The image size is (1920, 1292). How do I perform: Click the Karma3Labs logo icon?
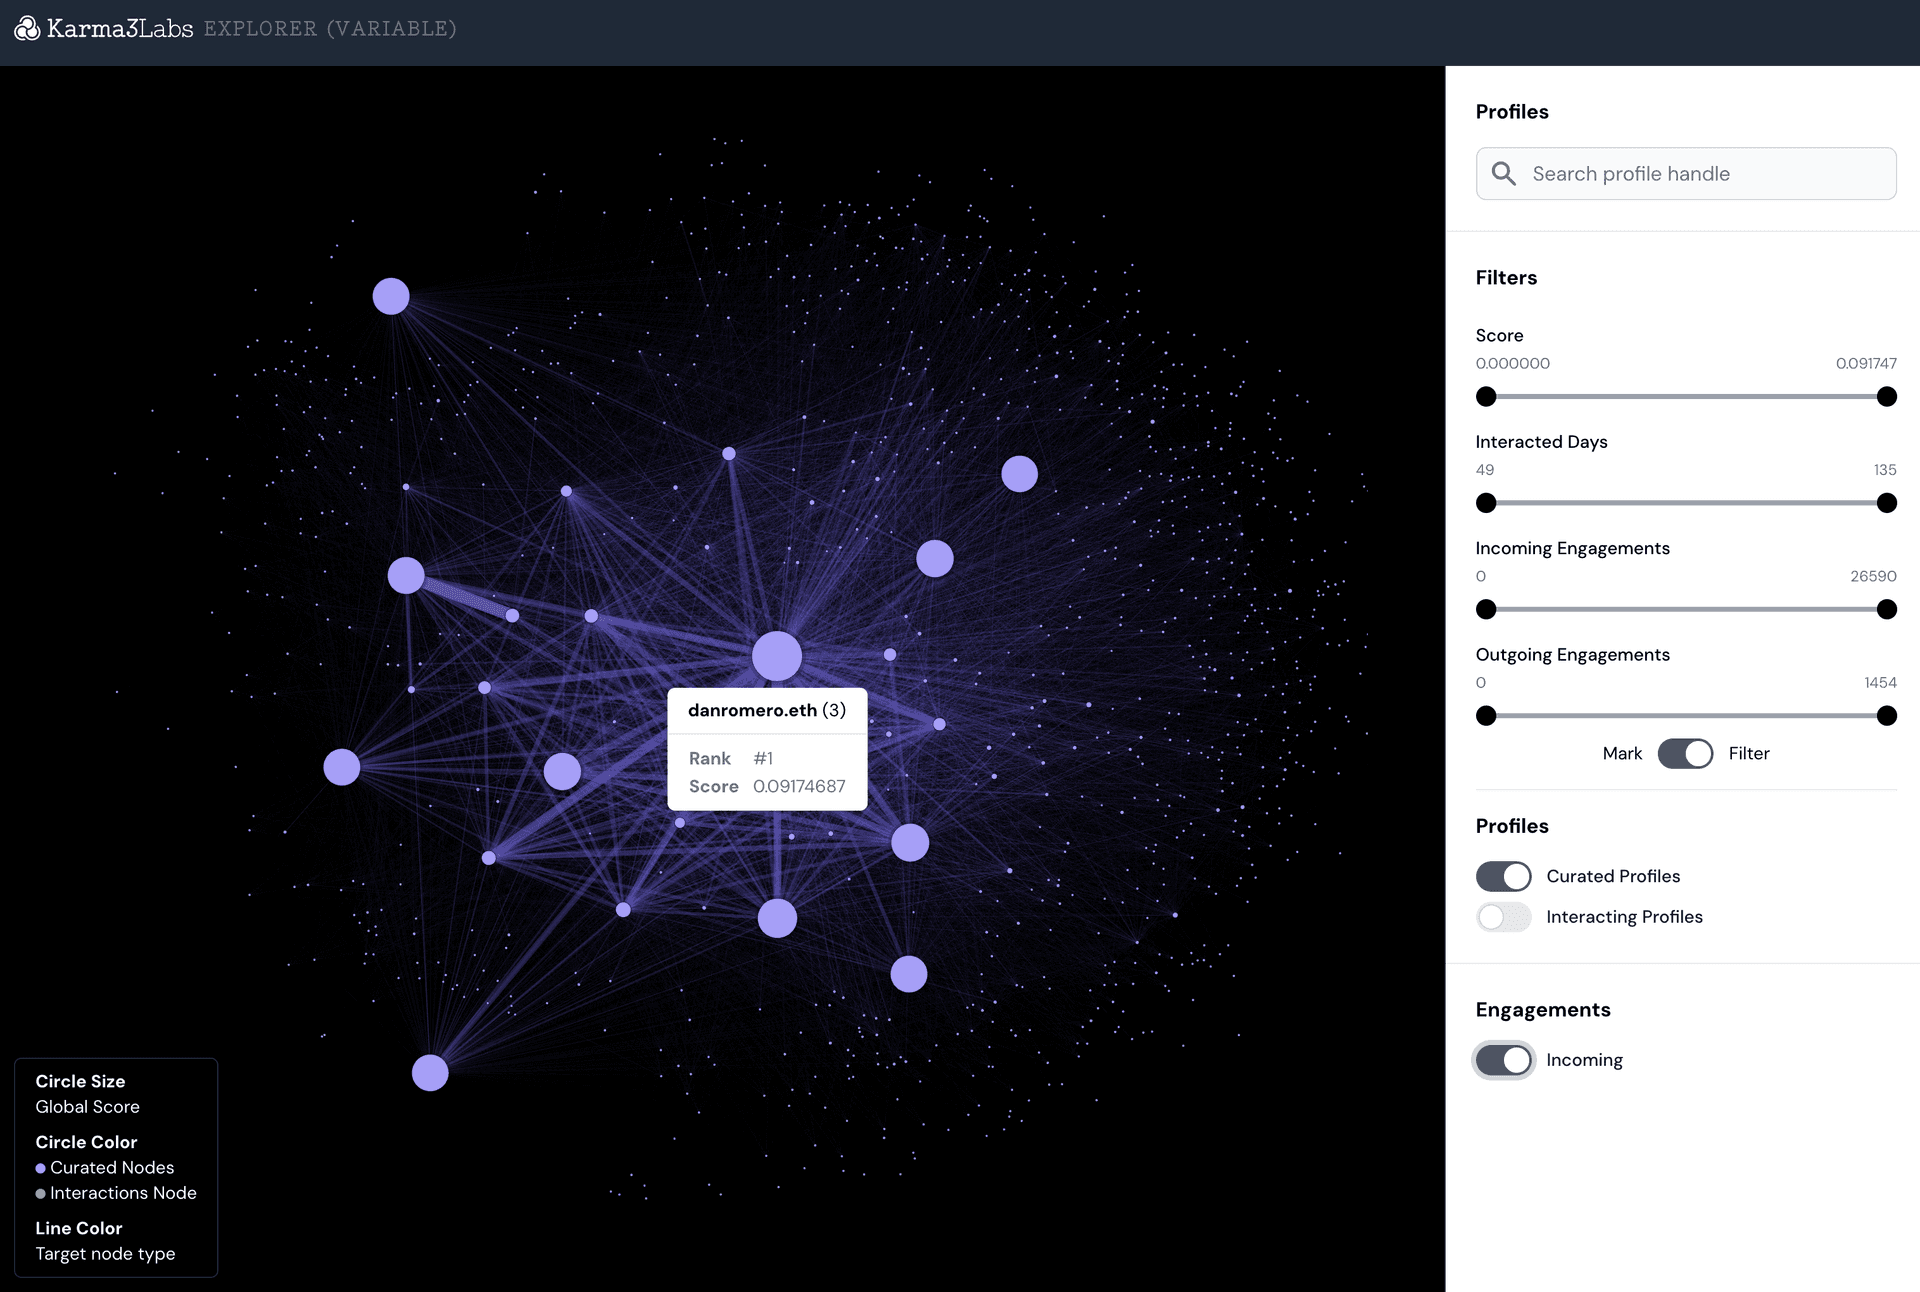click(x=27, y=29)
